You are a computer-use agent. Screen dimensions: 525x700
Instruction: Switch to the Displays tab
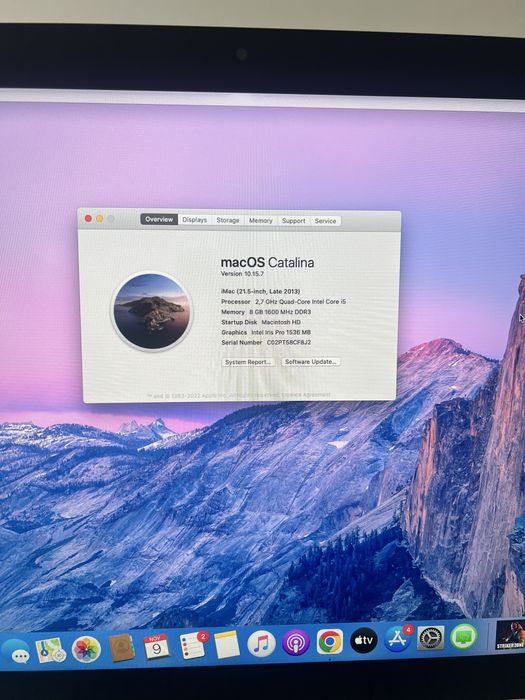point(195,220)
